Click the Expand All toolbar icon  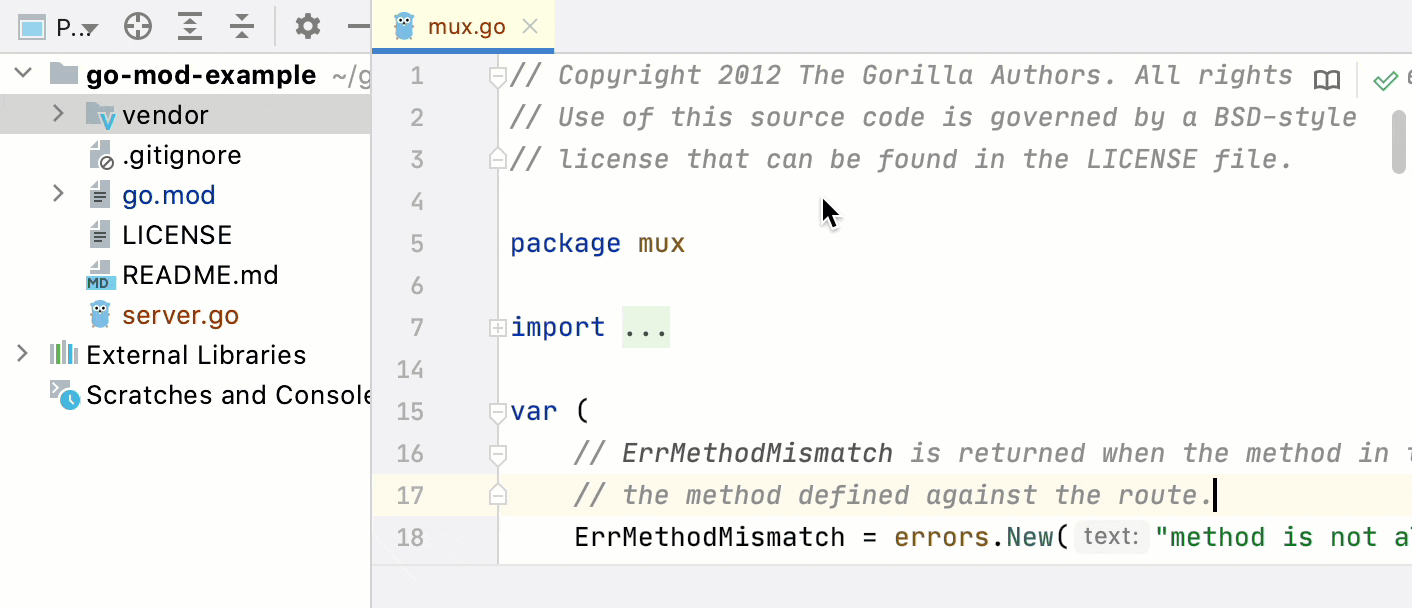click(x=190, y=27)
